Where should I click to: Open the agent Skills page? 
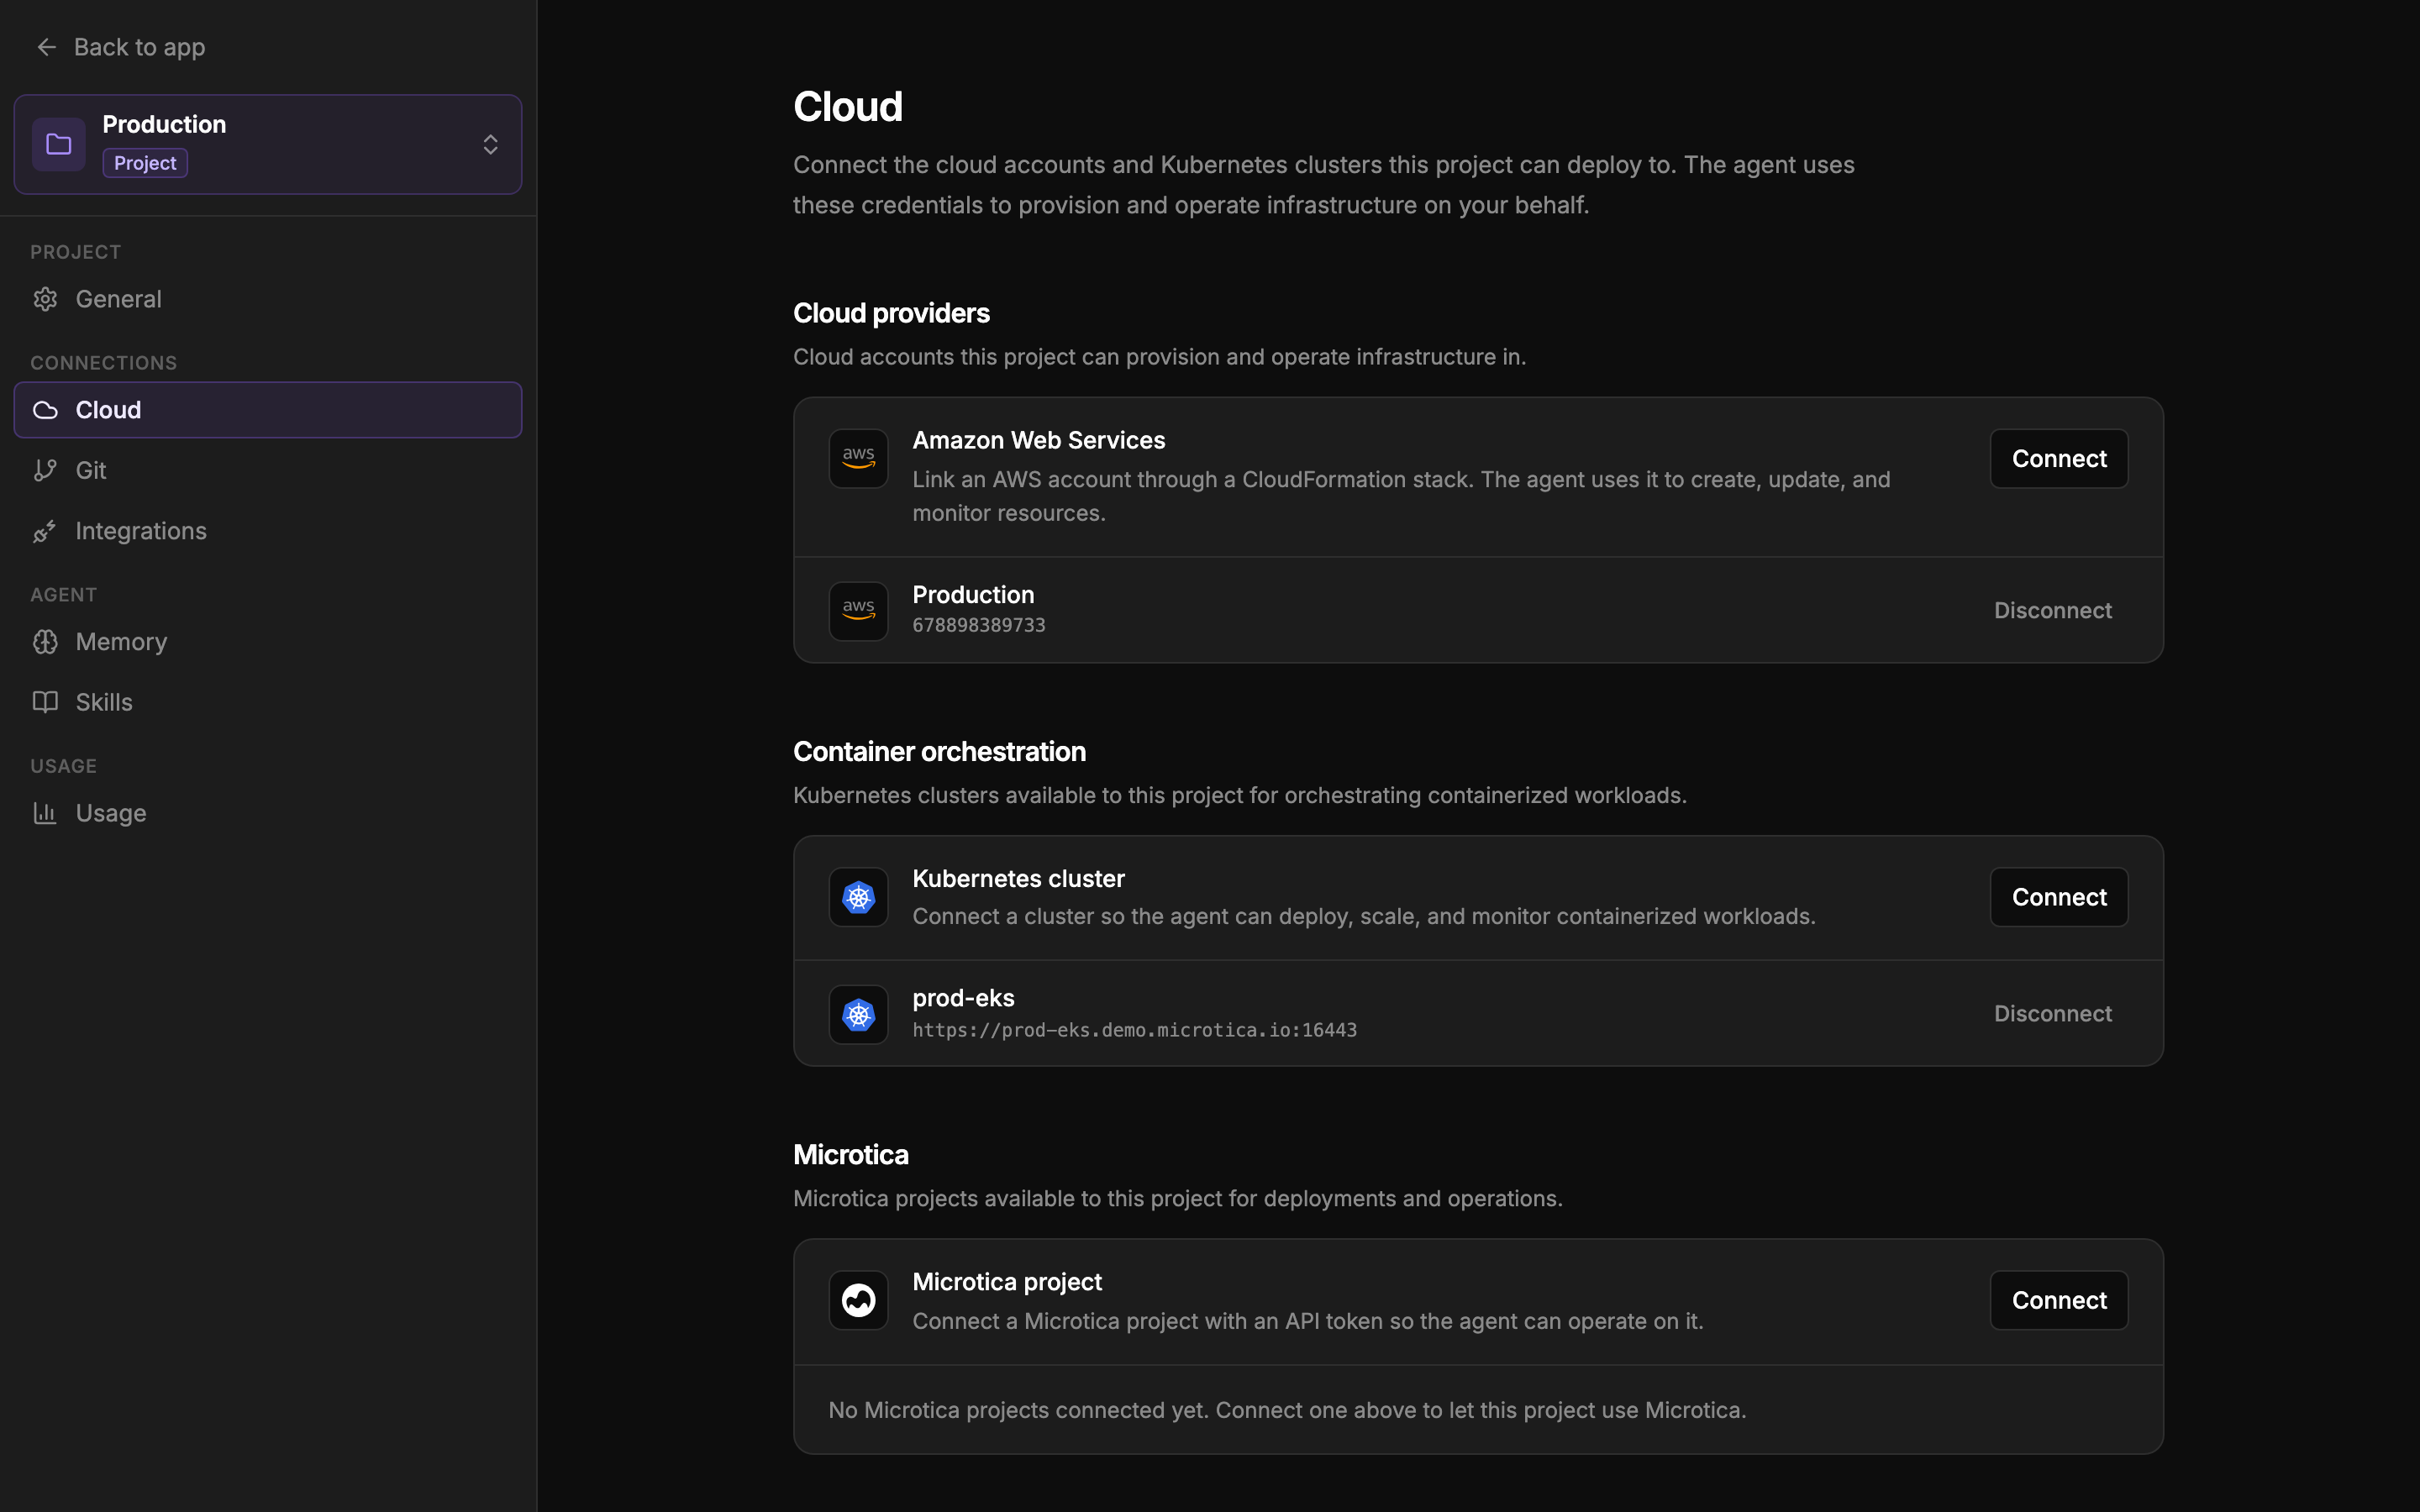[268, 702]
